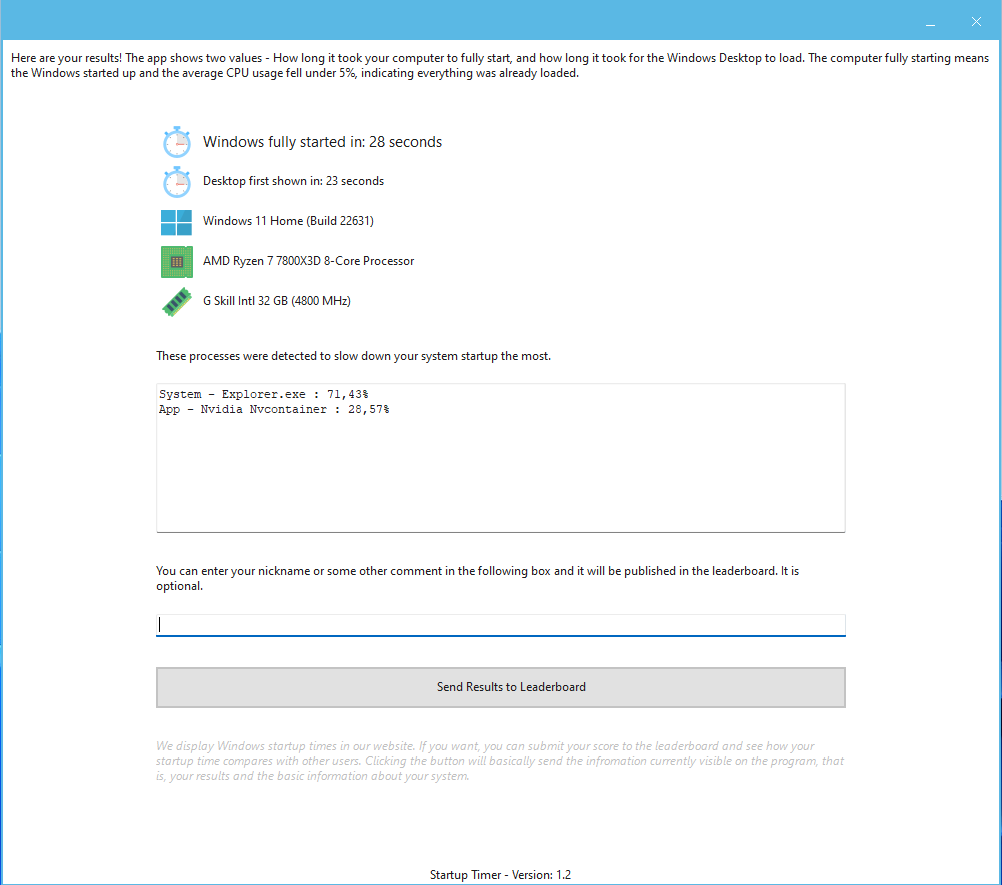
Task: Click the 'You can enter your nickname' instruction text
Action: (478, 578)
